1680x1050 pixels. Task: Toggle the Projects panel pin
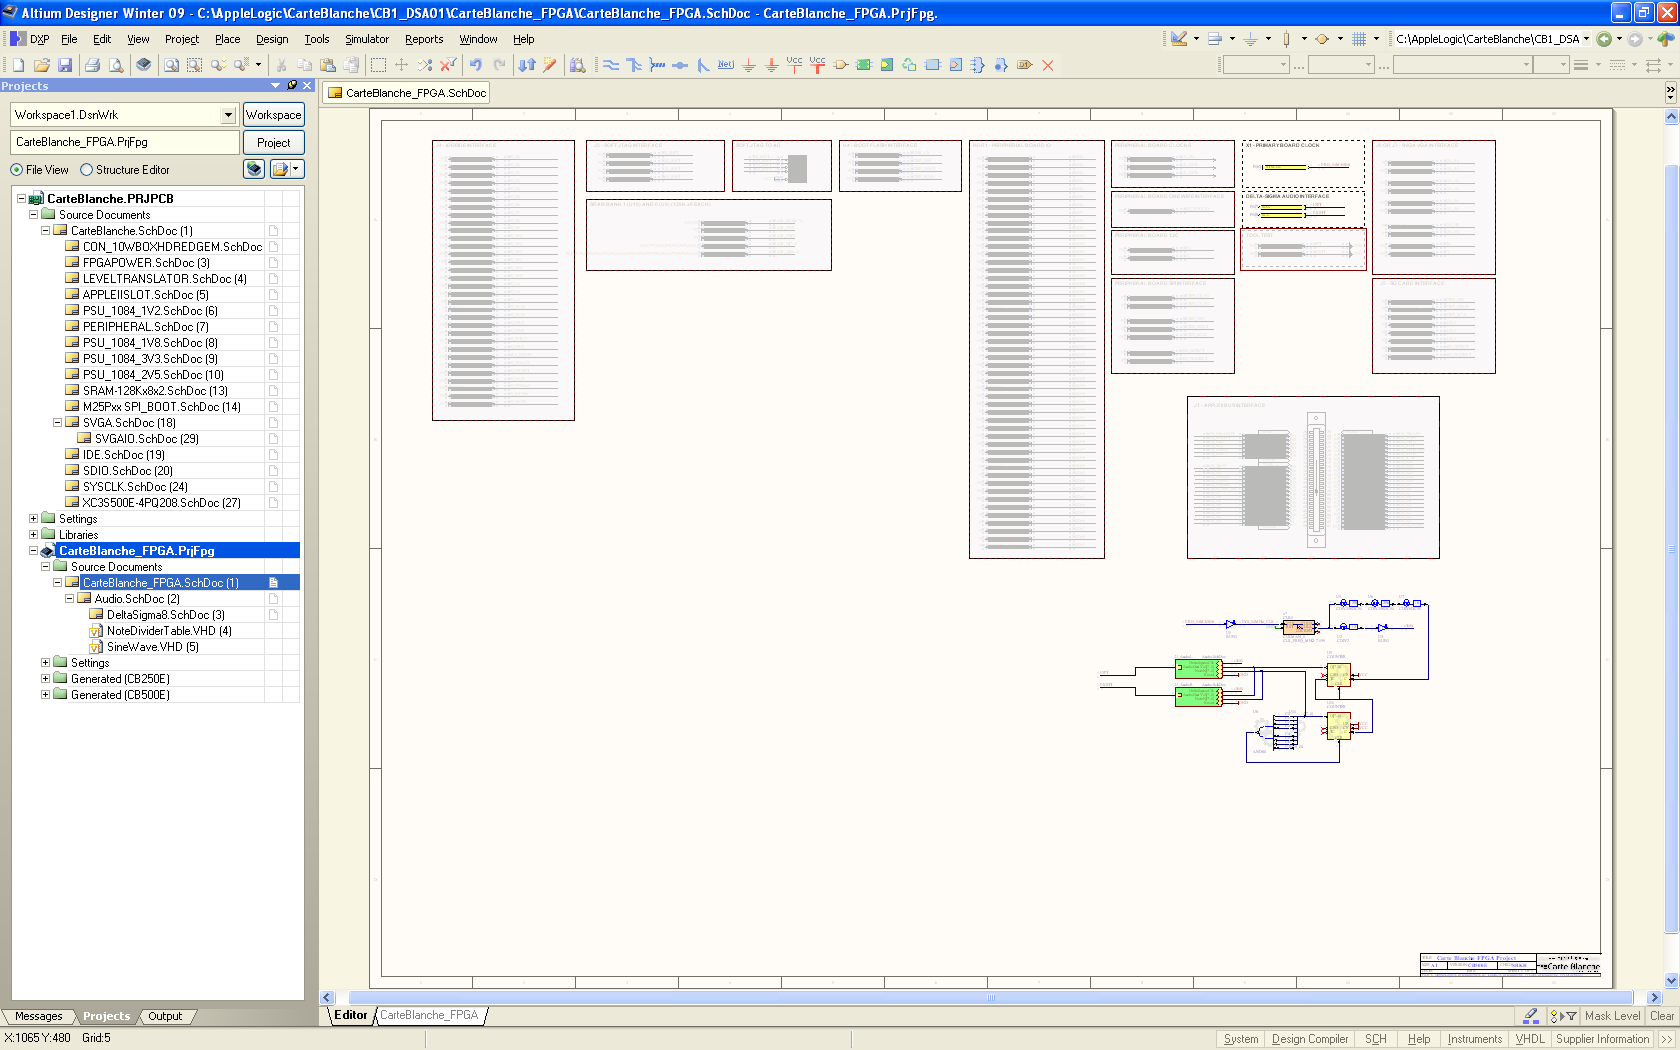coord(292,85)
